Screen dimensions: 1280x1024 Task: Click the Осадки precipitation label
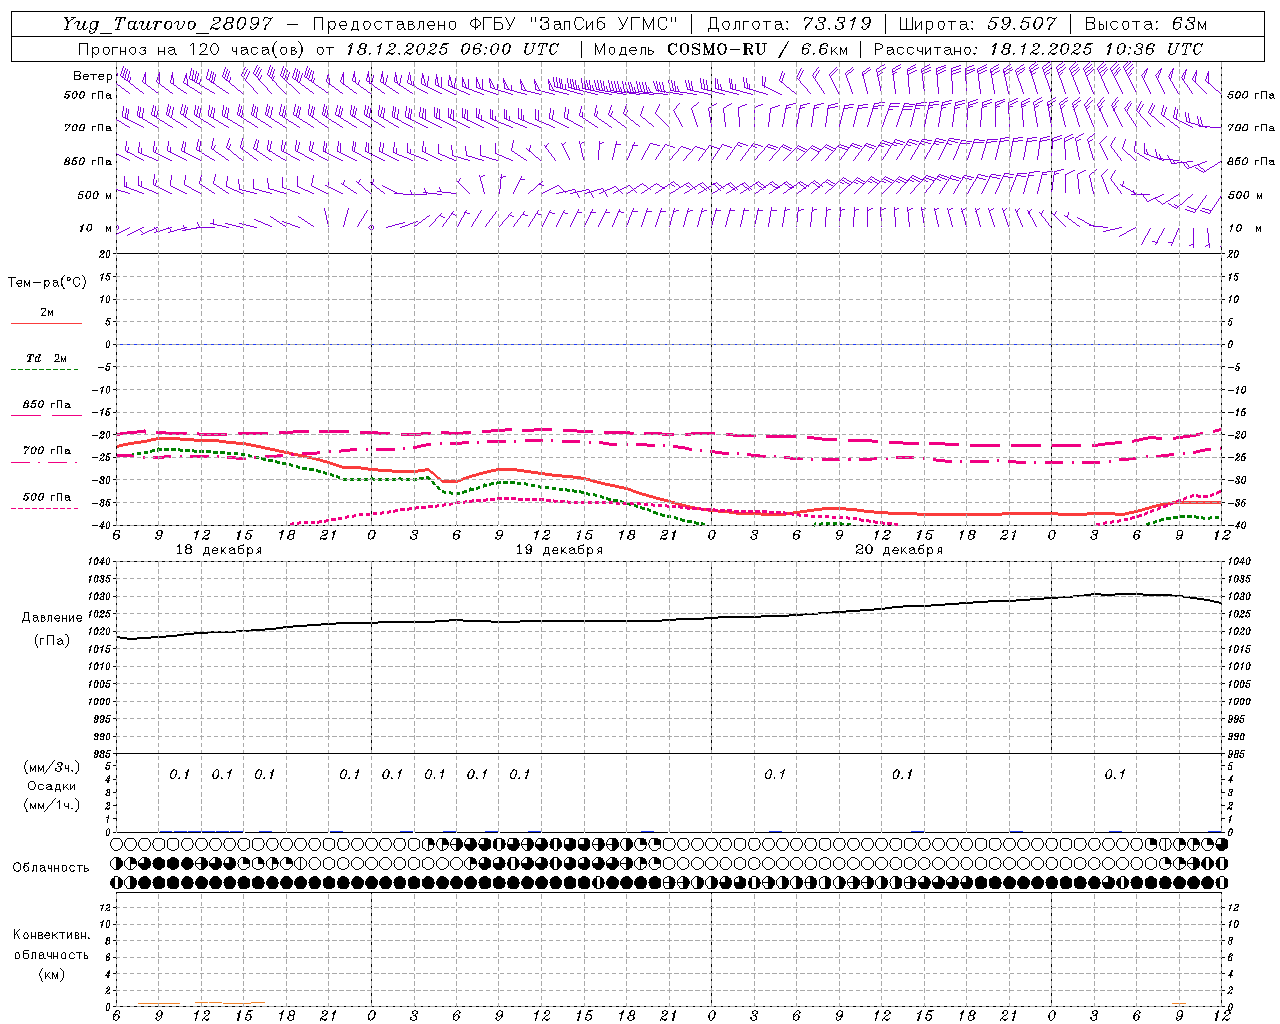(52, 786)
